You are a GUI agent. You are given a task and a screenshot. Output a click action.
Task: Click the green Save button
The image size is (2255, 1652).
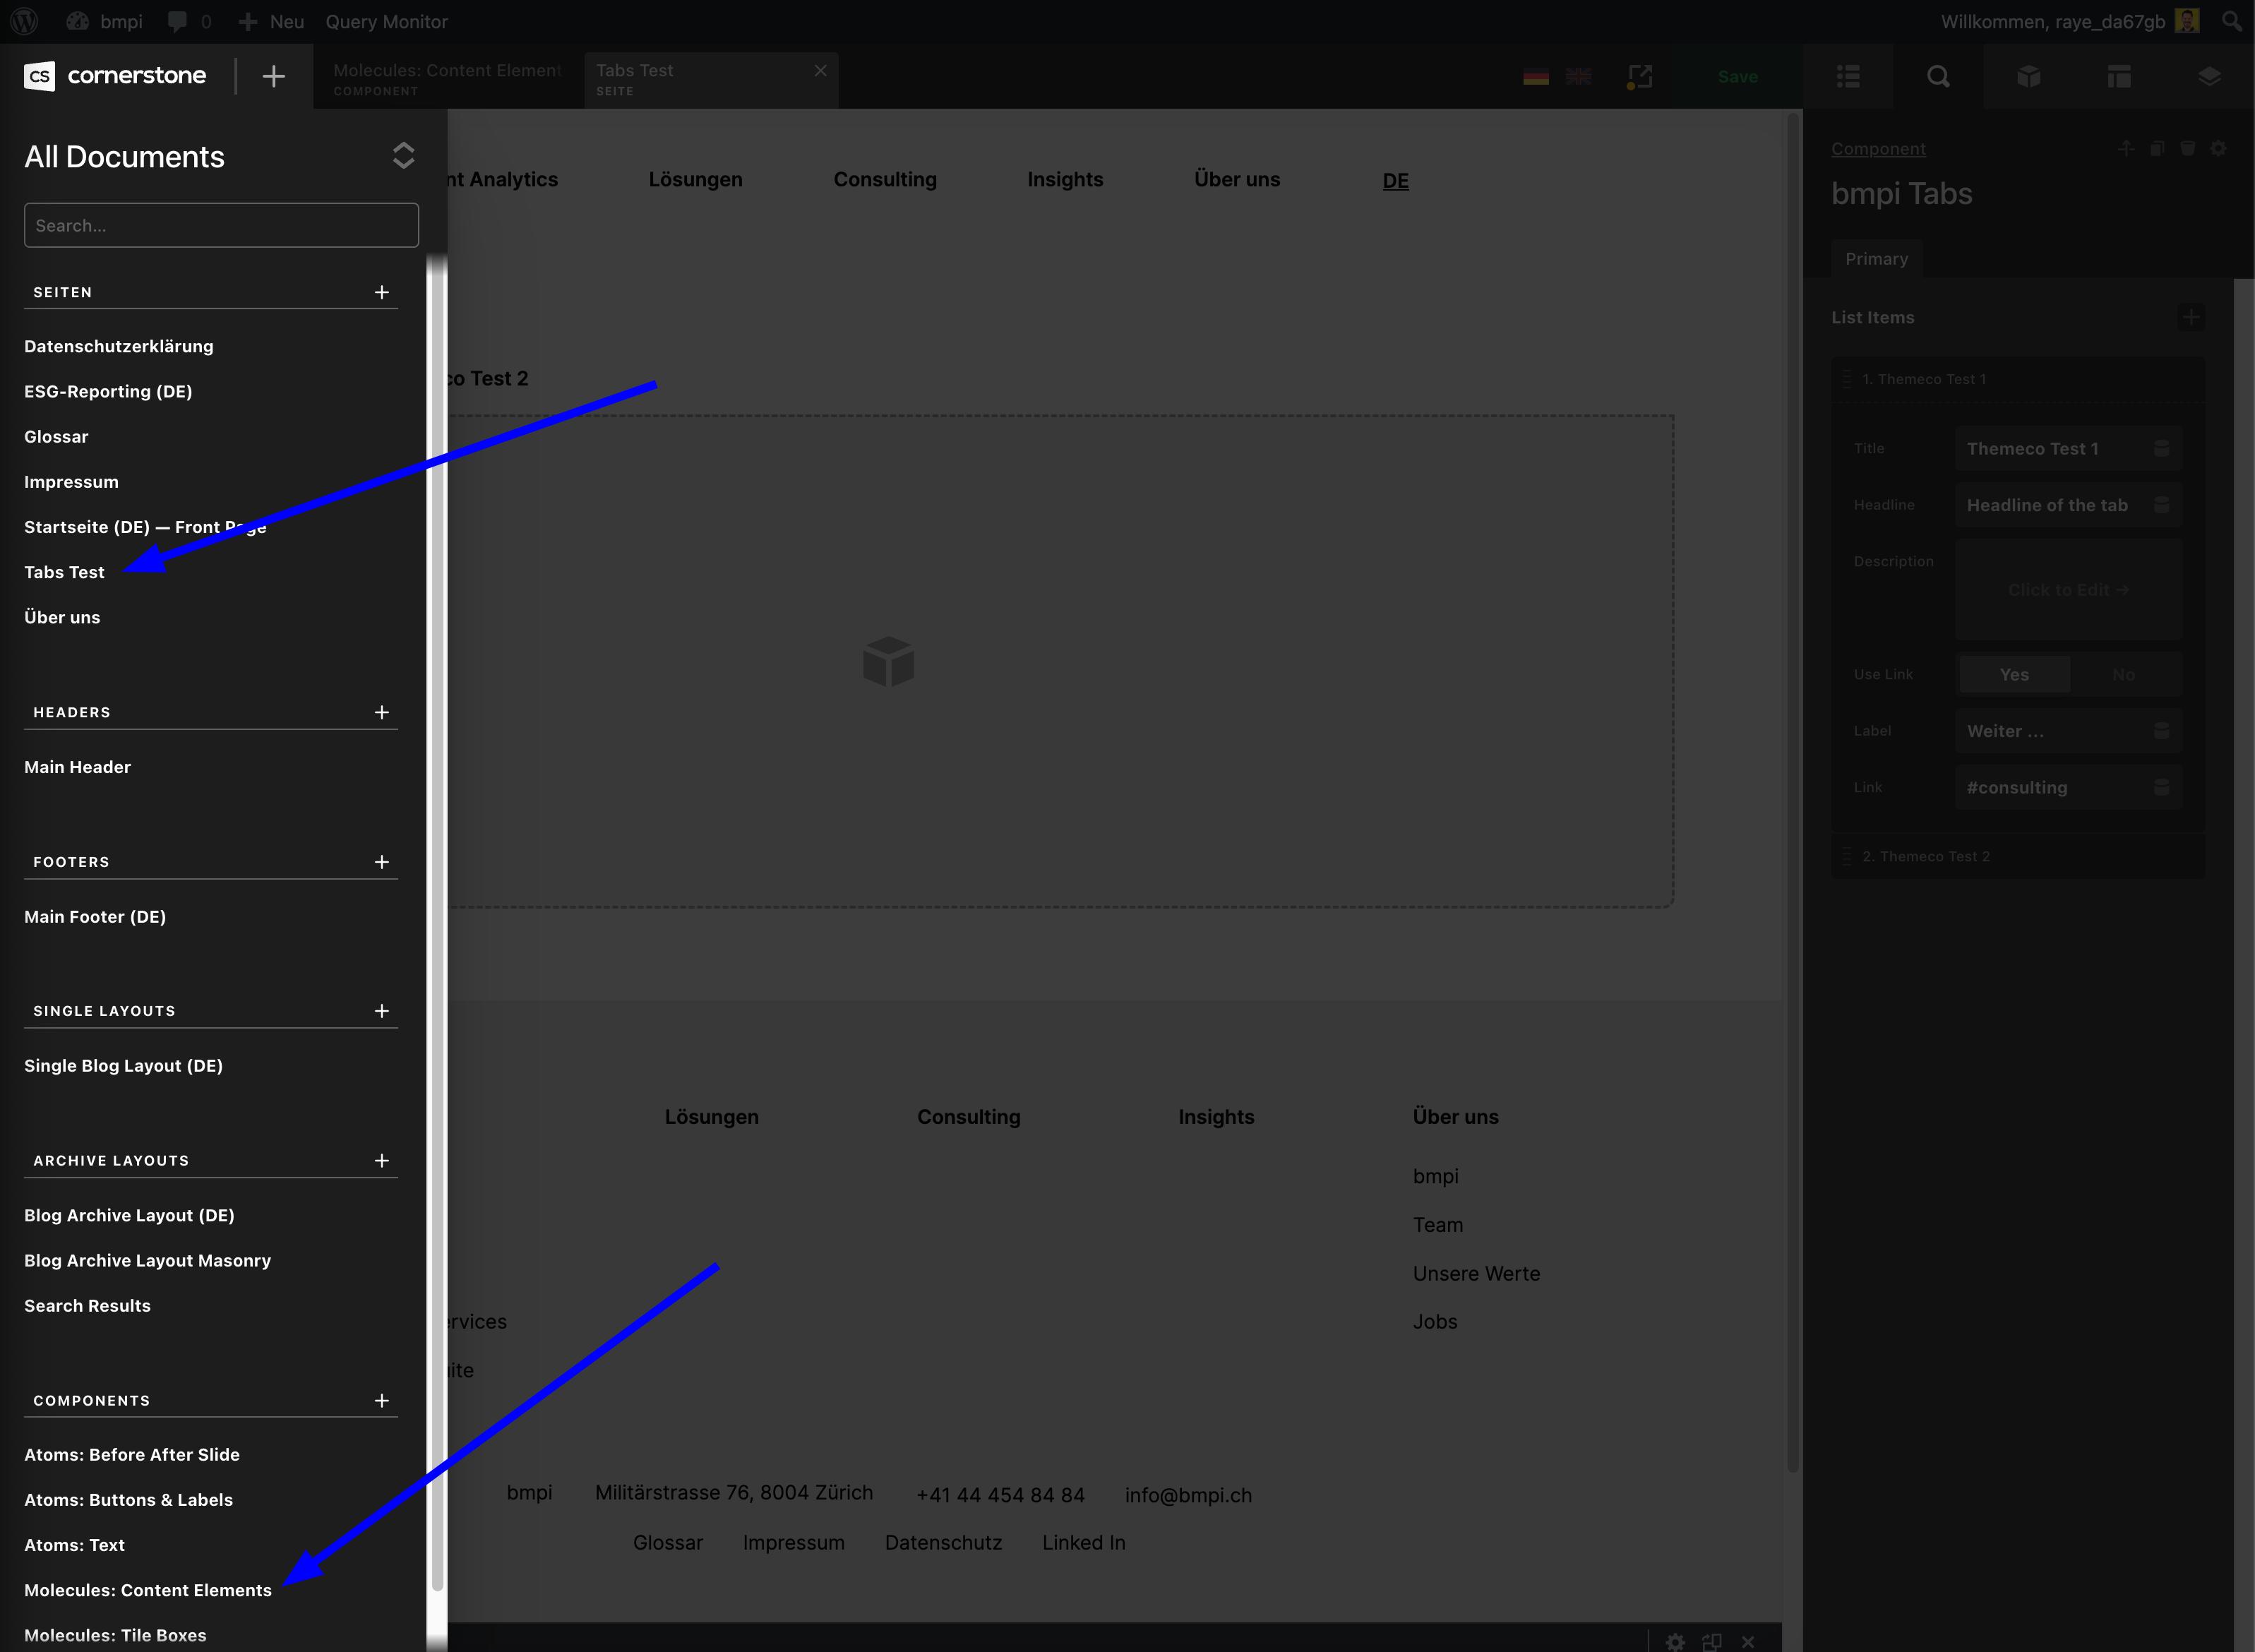click(1737, 77)
